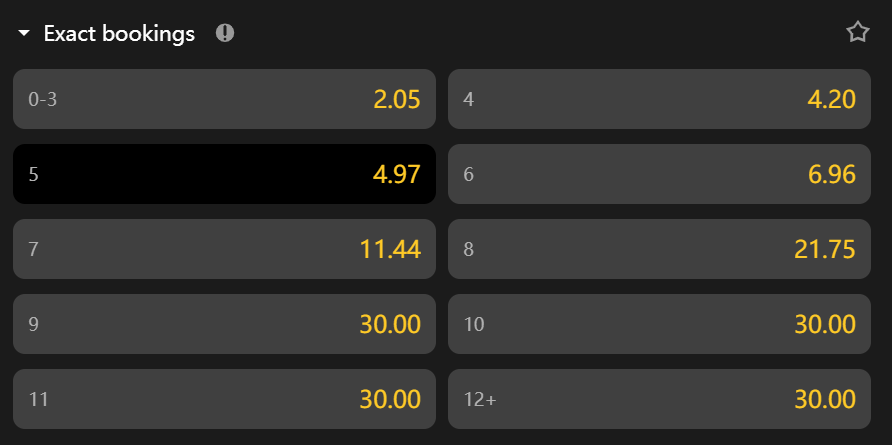Pick the 11 bookings selection
Image resolution: width=892 pixels, height=445 pixels.
[224, 399]
